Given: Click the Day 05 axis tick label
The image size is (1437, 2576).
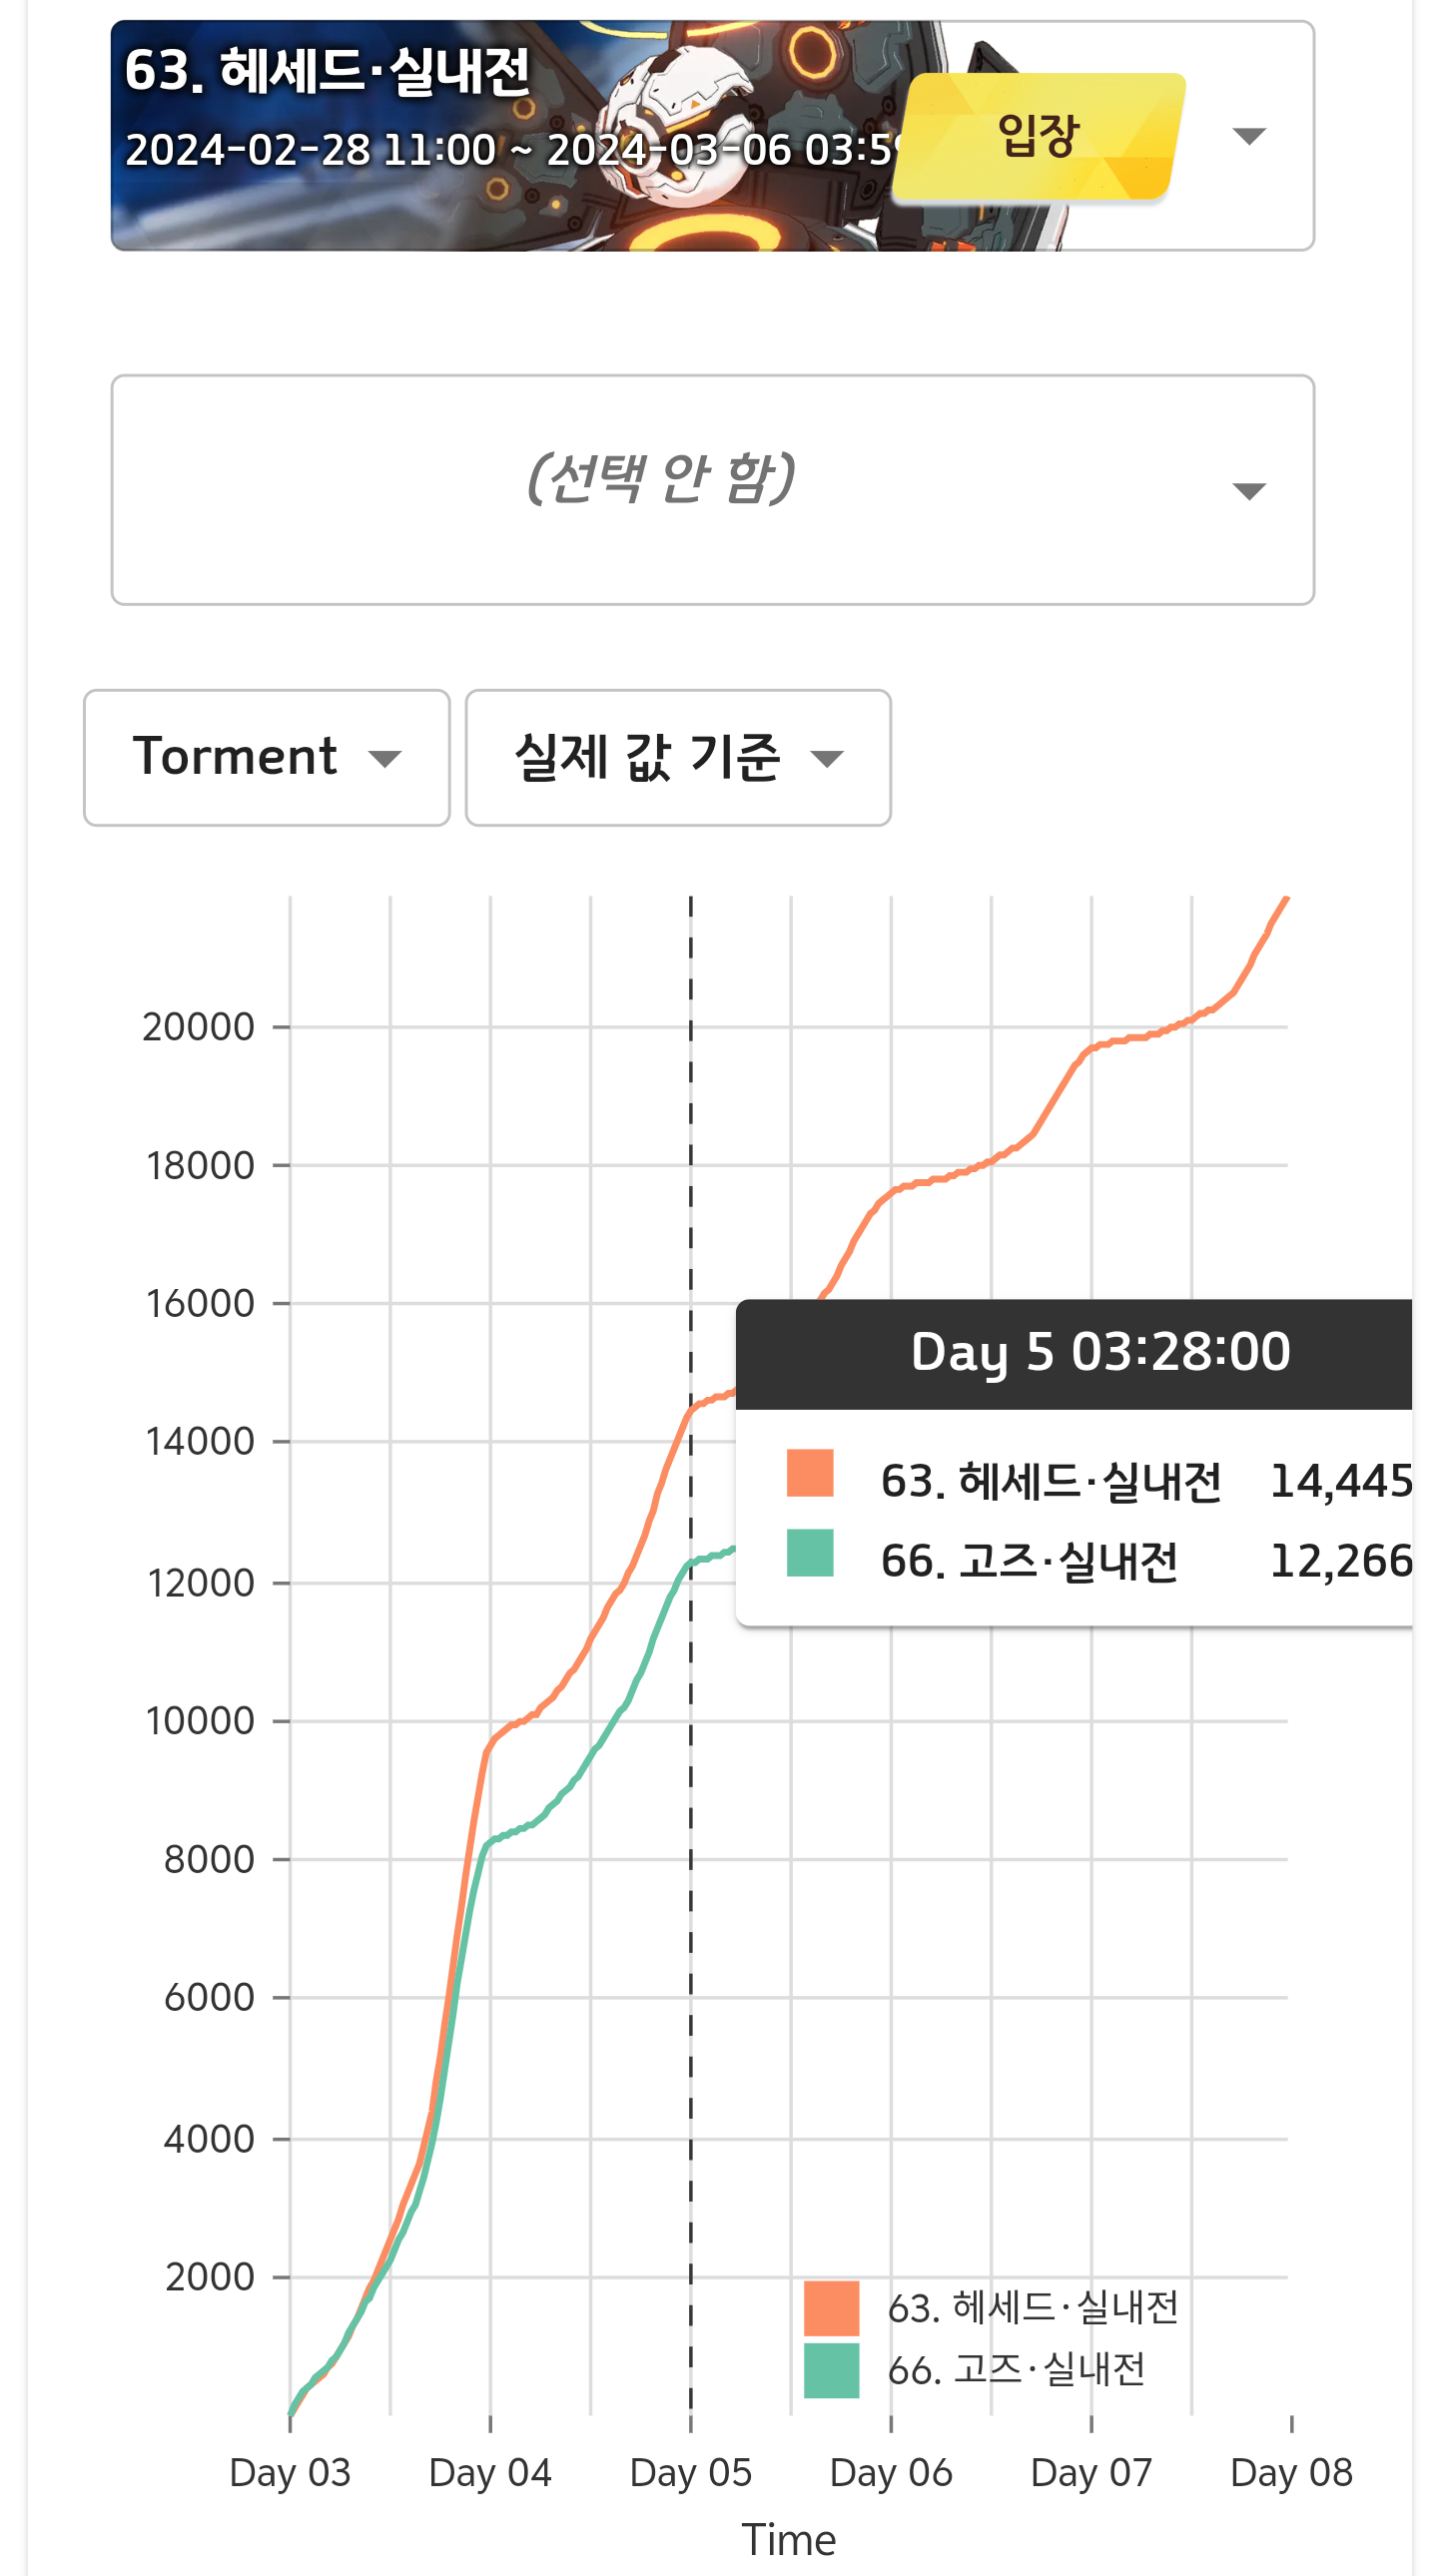Looking at the screenshot, I should coord(690,2471).
